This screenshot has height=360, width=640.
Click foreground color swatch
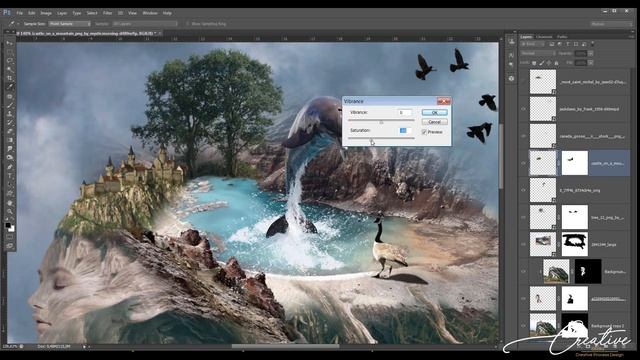[x=8, y=225]
